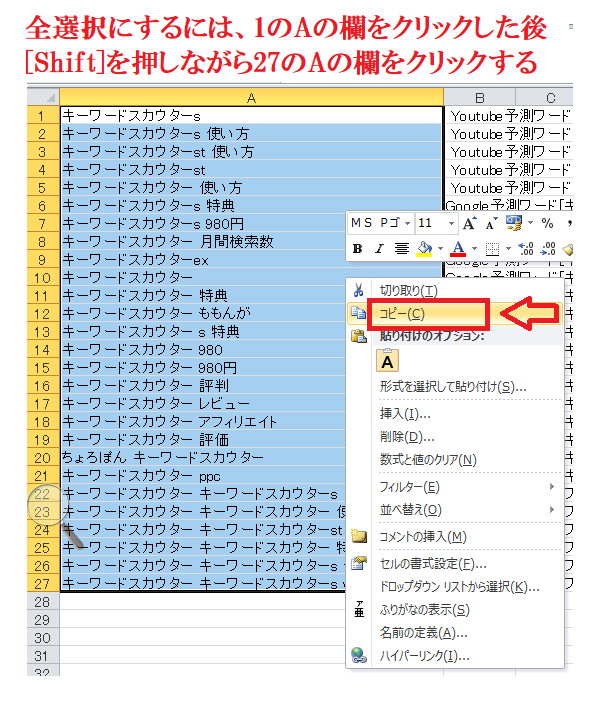The width and height of the screenshot is (613, 718).
Task: Choose ドロップダウン リストから選択(K)...
Action: pyautogui.click(x=459, y=587)
